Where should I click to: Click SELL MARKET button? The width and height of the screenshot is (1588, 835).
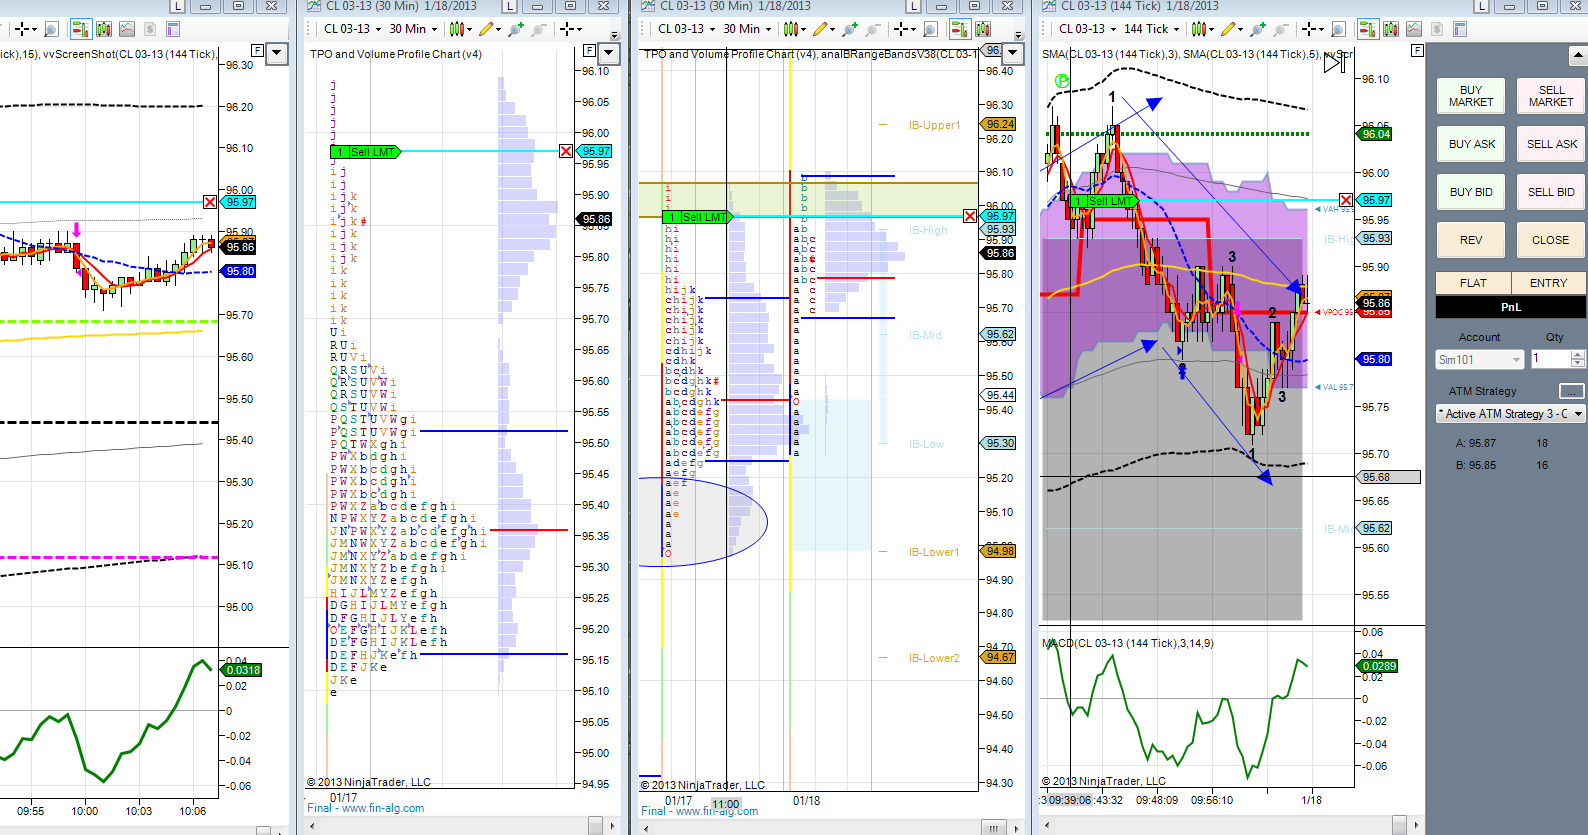click(x=1551, y=96)
